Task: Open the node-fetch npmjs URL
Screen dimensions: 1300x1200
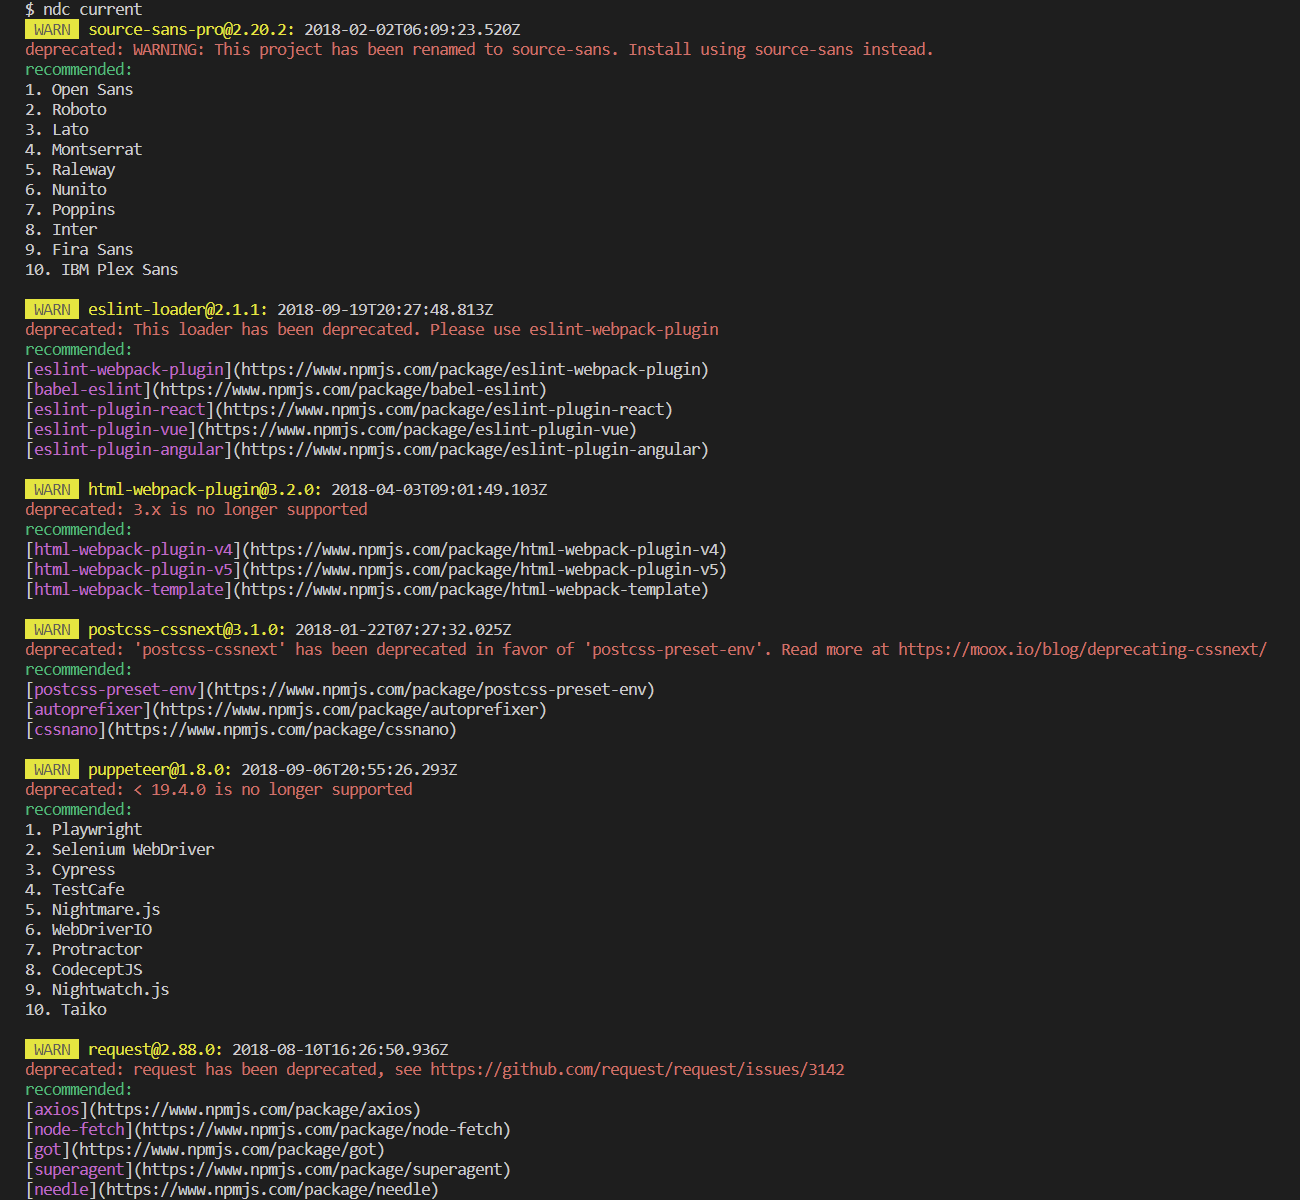Action: [x=322, y=1130]
